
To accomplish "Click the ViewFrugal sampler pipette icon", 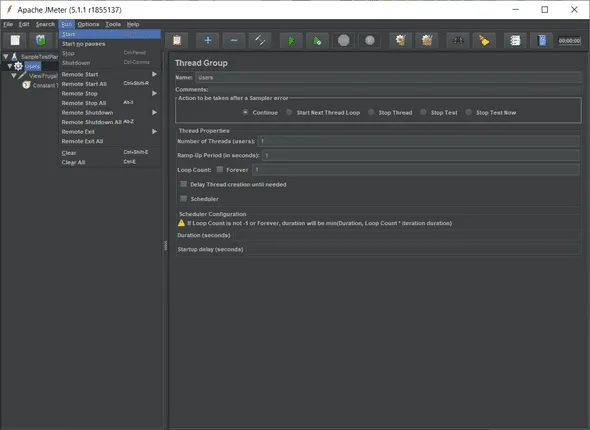I will pyautogui.click(x=22, y=76).
